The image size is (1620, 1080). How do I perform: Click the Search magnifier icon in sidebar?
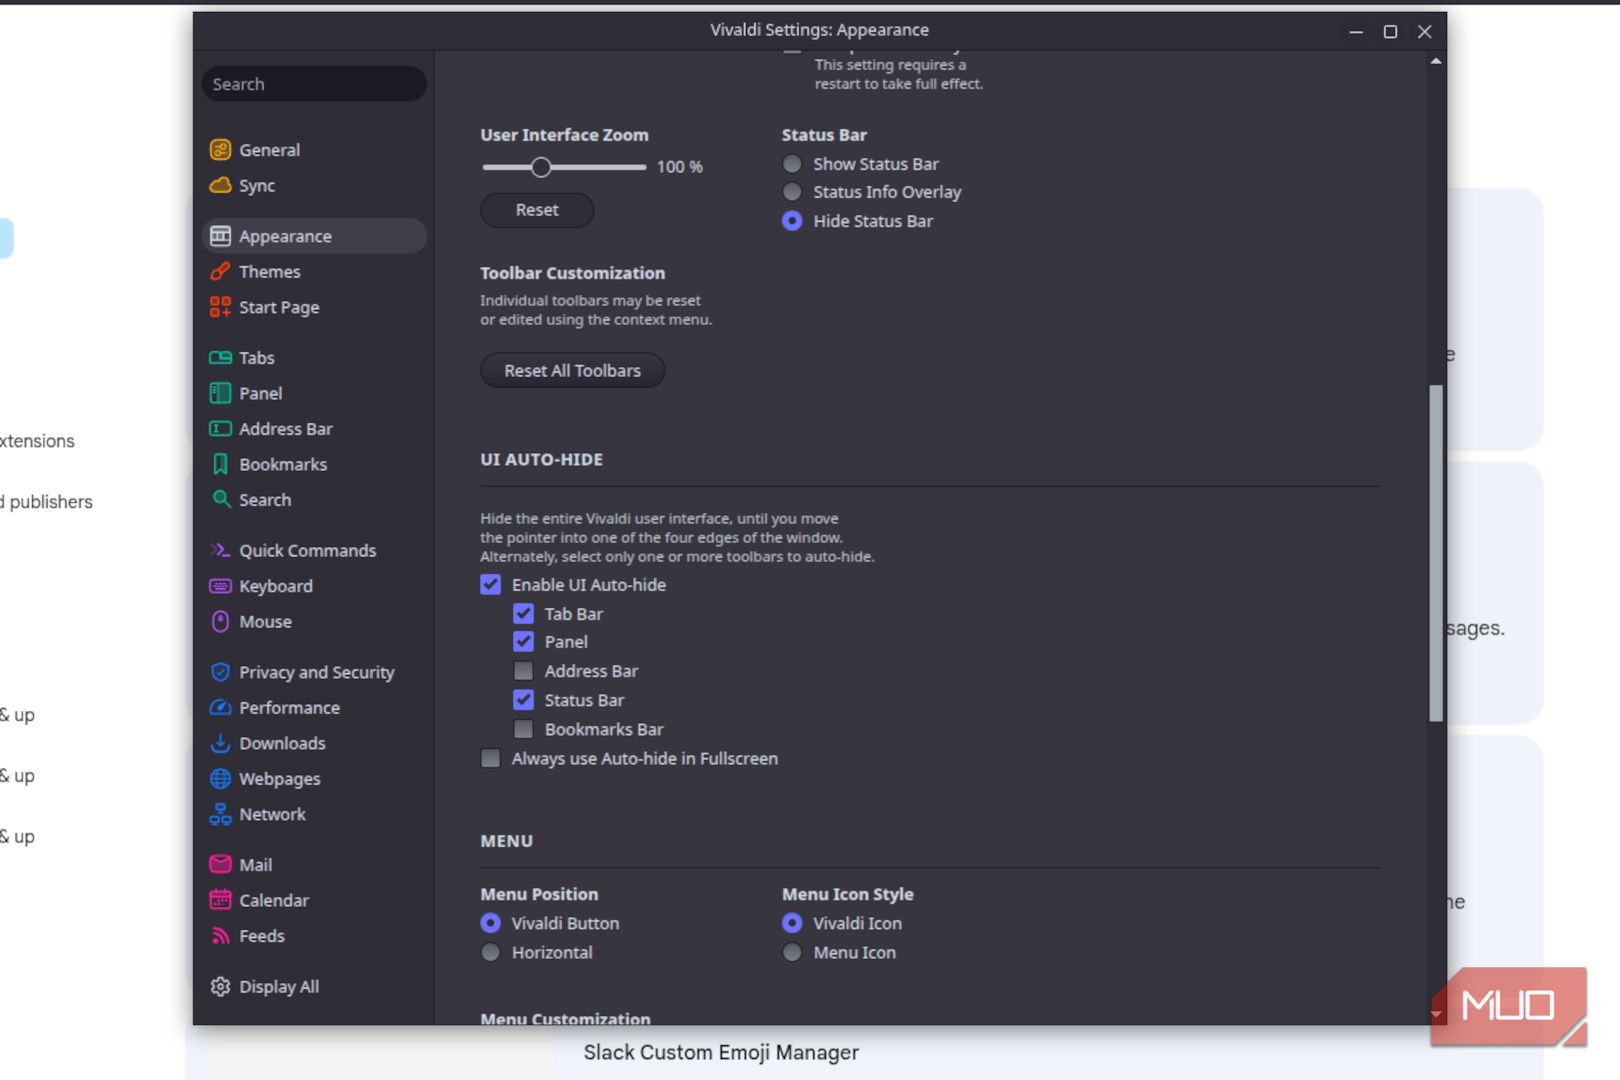[x=220, y=499]
